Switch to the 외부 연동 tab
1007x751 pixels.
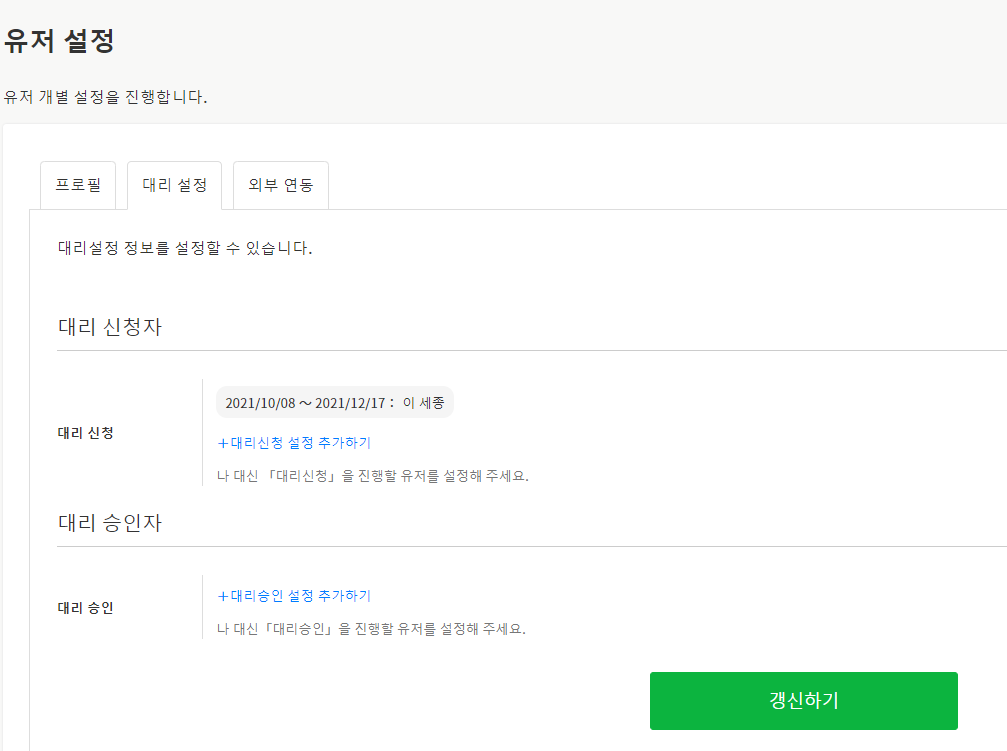point(281,185)
